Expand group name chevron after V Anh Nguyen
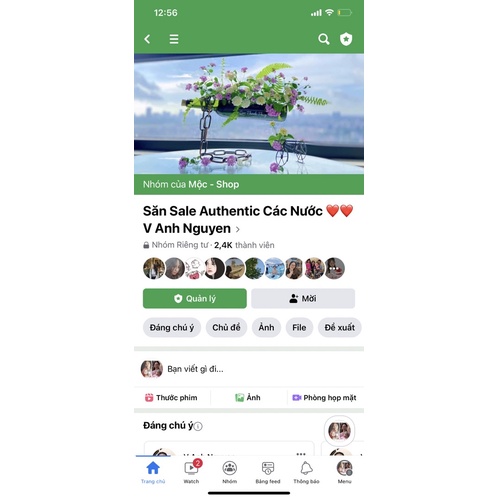The width and height of the screenshot is (499, 499). (238, 229)
